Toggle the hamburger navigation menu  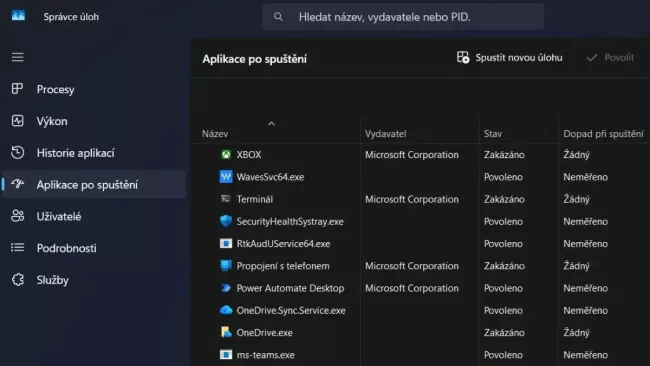point(17,57)
